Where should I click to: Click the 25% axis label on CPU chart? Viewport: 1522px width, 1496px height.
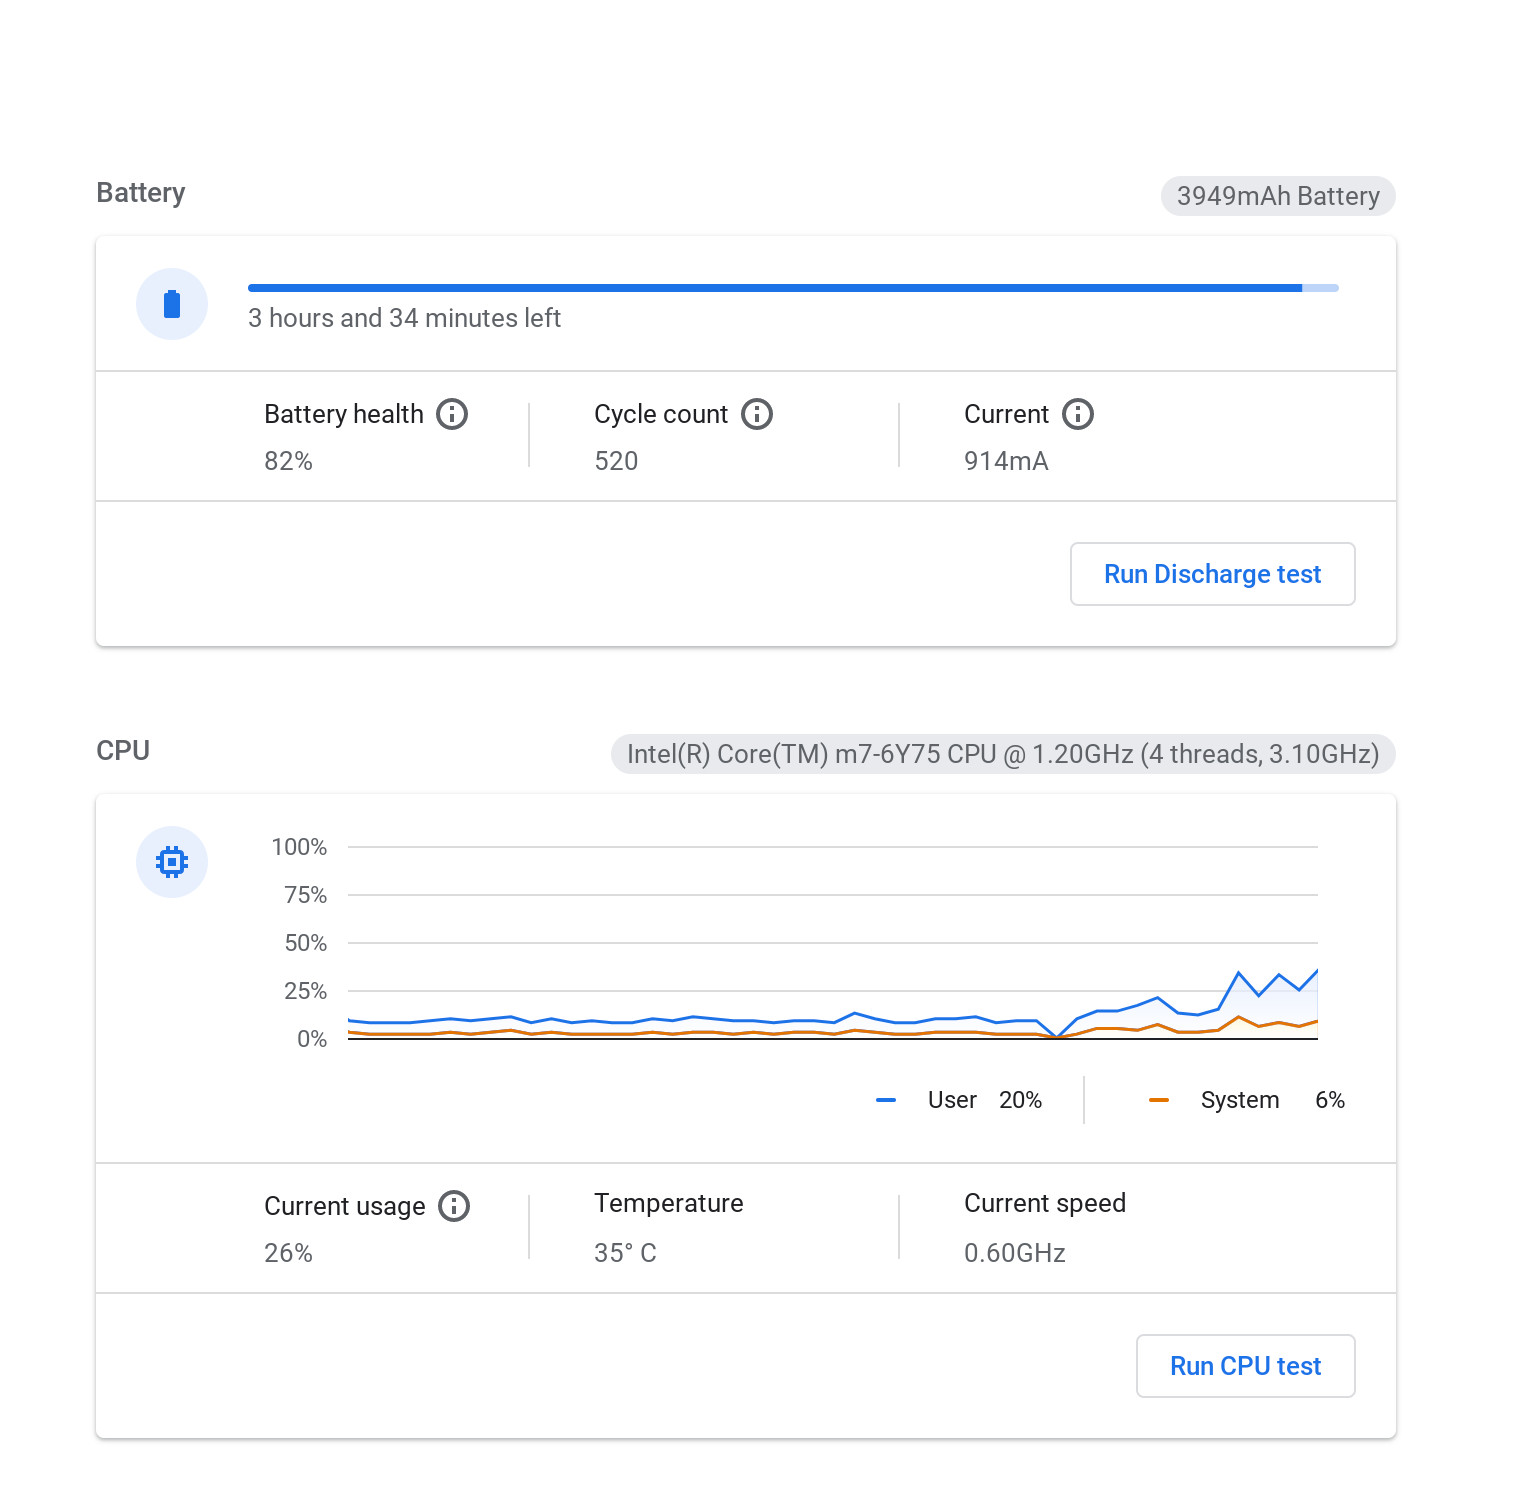[305, 991]
